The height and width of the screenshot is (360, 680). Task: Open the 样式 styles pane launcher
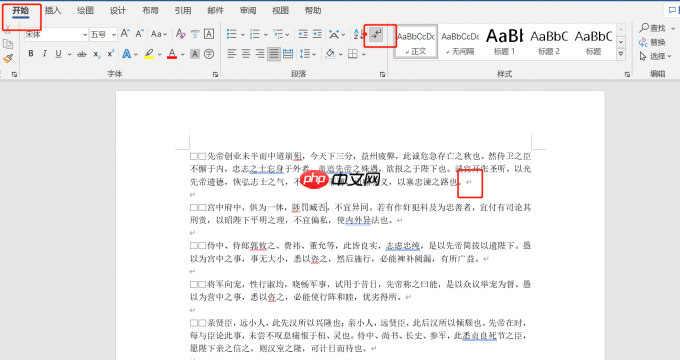pyautogui.click(x=627, y=75)
